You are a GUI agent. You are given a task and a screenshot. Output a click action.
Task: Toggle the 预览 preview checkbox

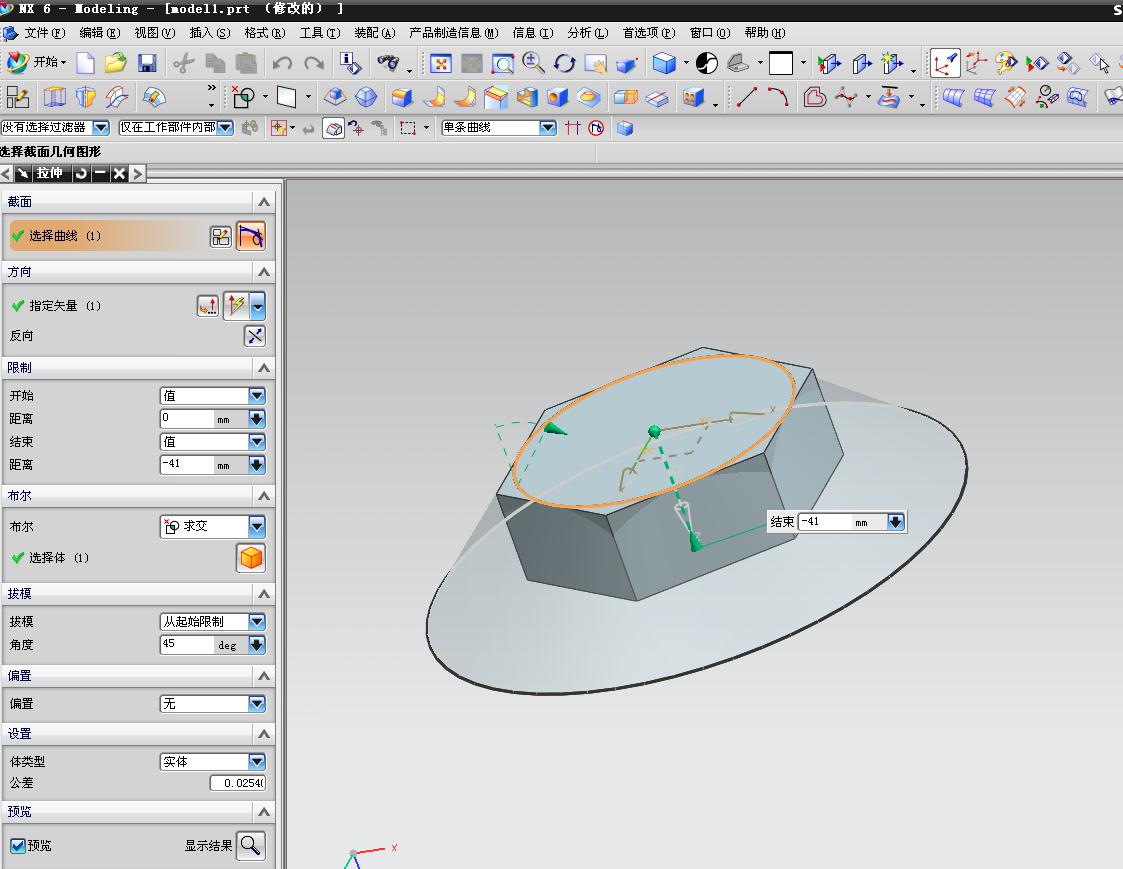[17, 846]
